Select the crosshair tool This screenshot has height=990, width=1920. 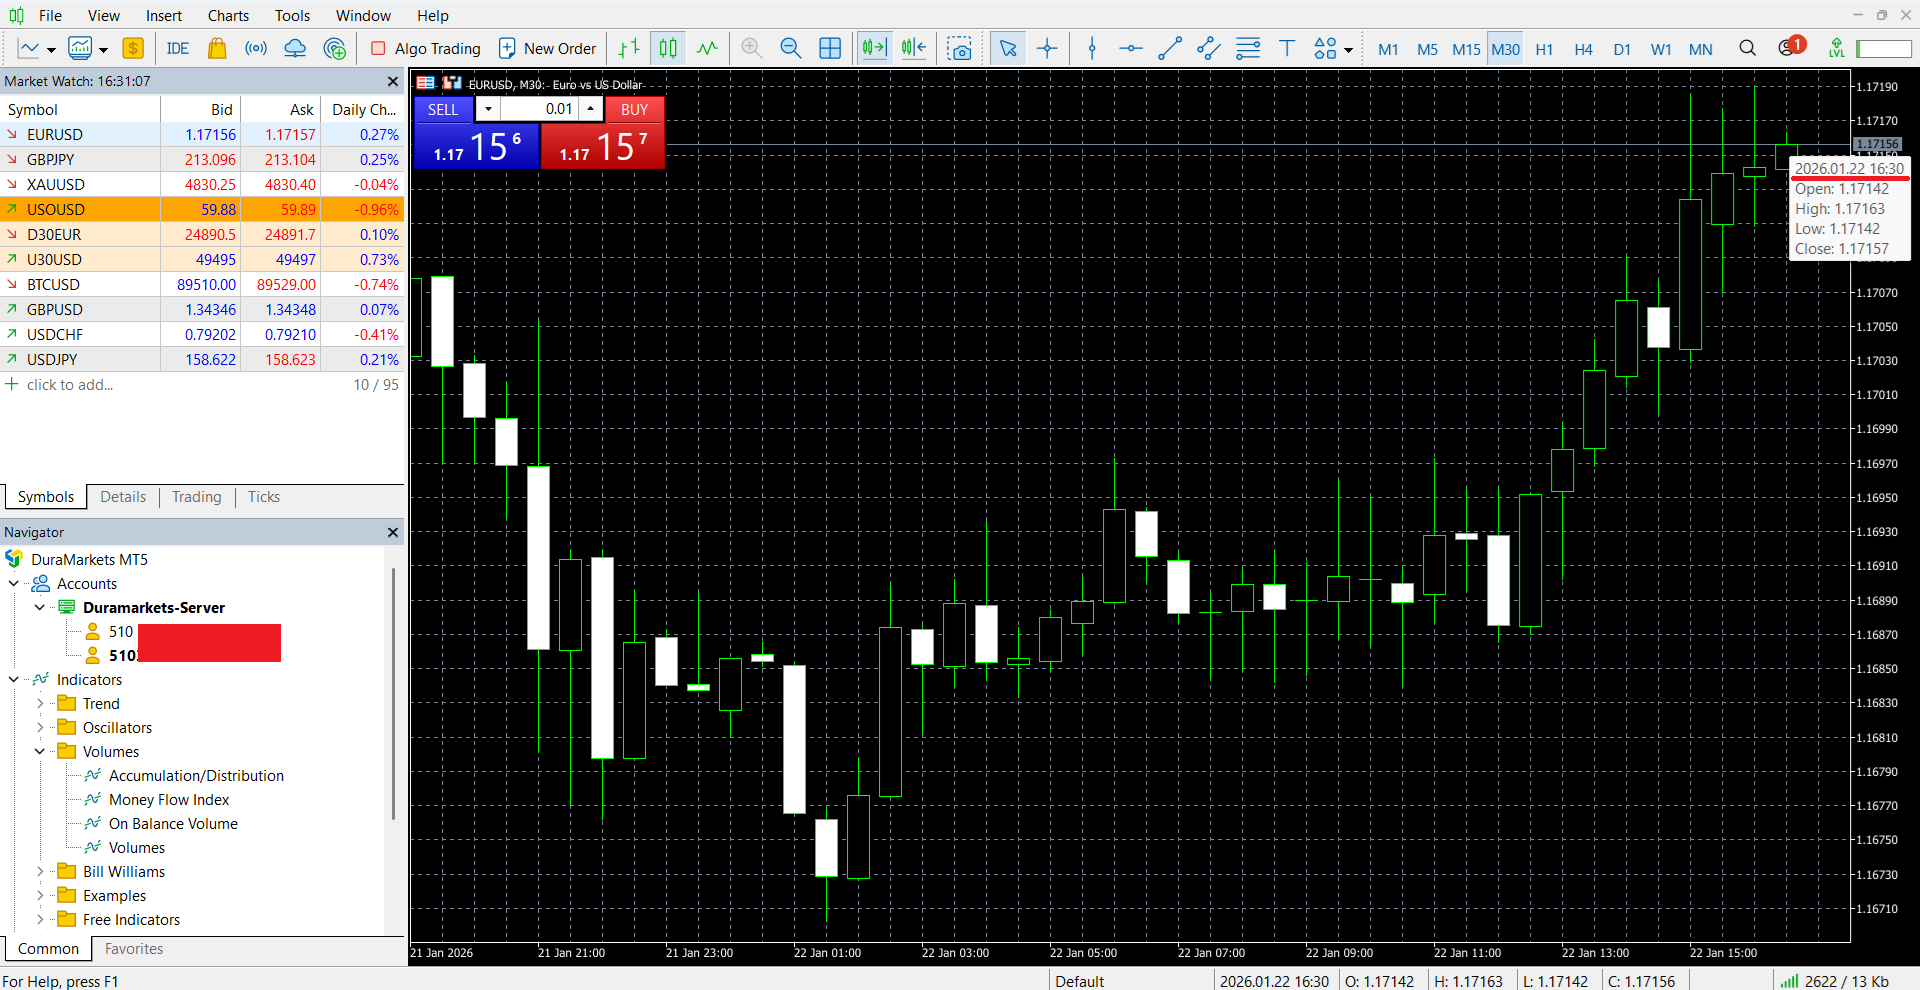(1047, 48)
